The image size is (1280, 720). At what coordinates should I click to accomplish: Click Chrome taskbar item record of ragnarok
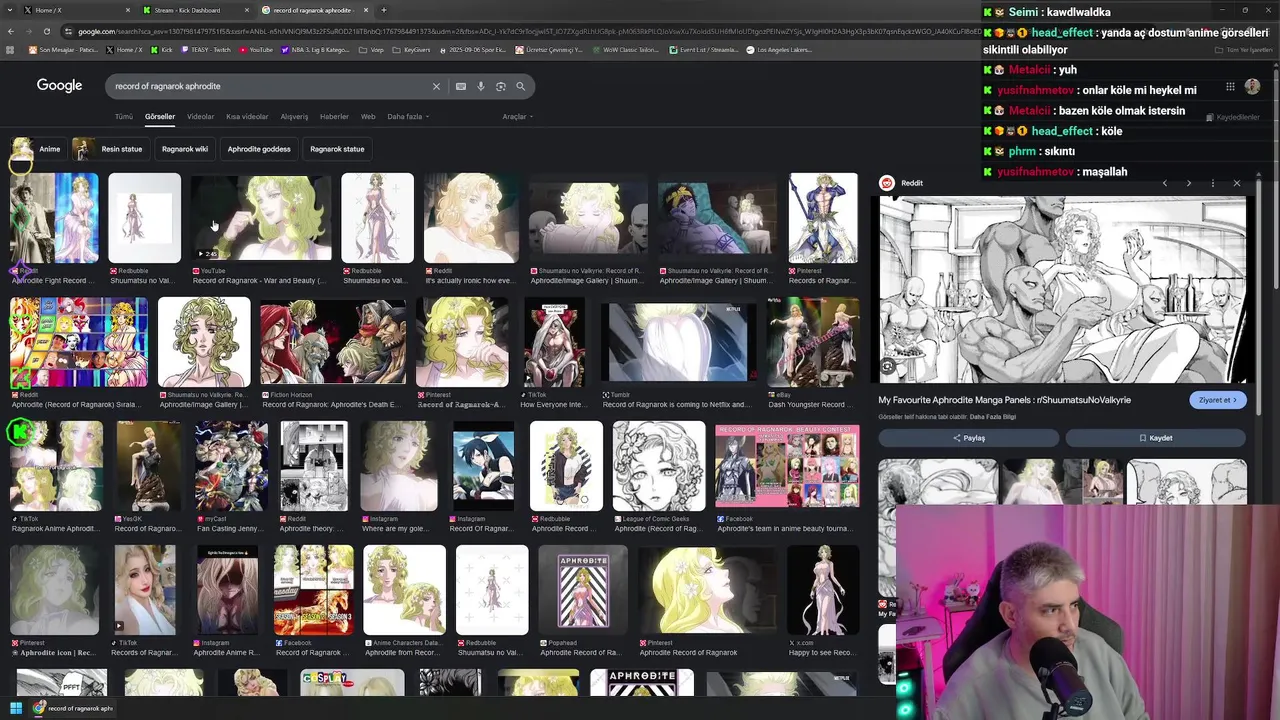tap(72, 709)
